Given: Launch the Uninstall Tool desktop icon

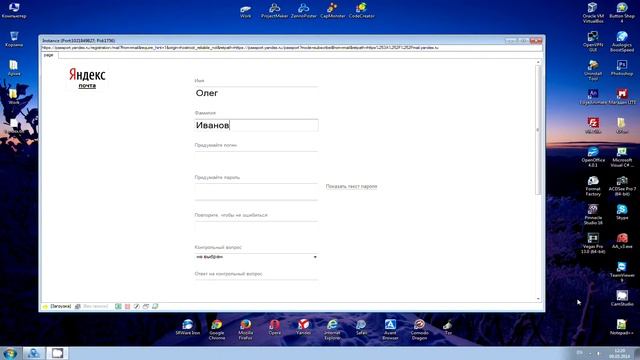Looking at the screenshot, I should (593, 70).
